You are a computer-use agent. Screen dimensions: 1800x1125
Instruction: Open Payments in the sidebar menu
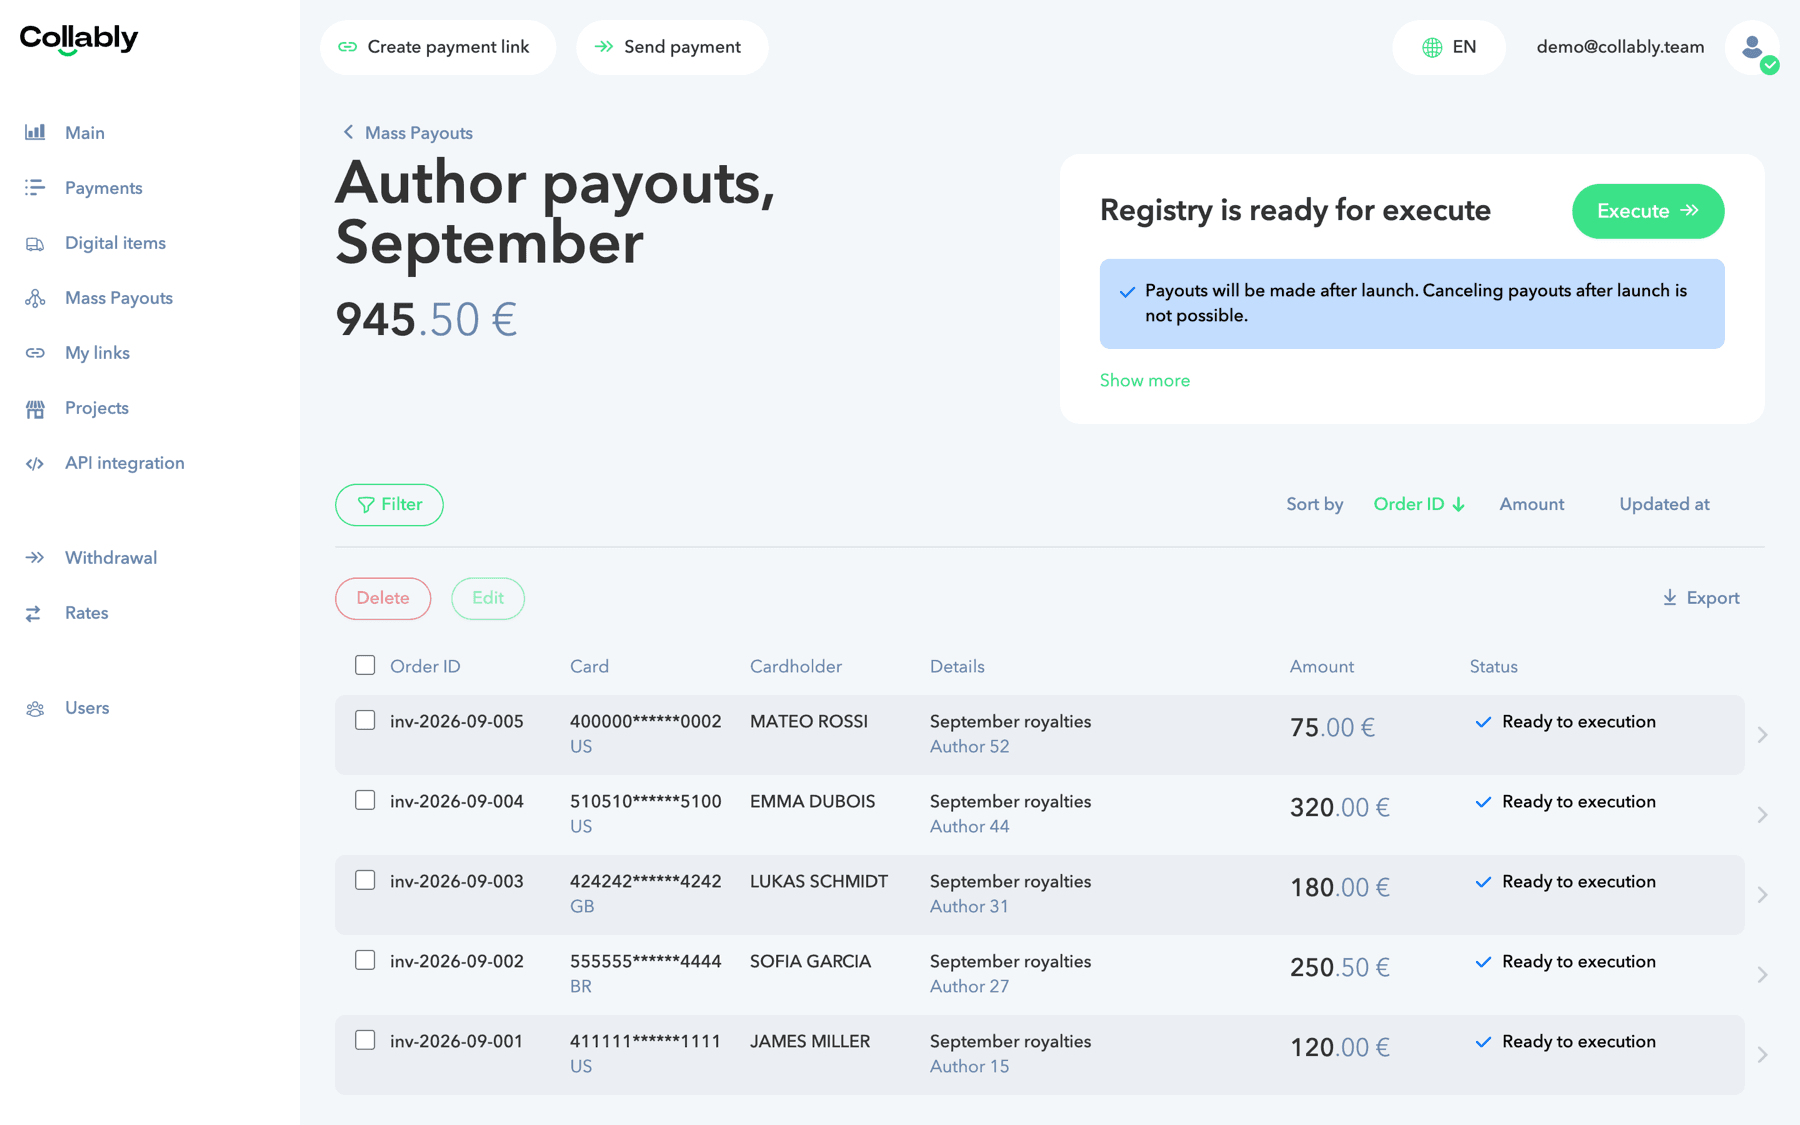coord(104,188)
